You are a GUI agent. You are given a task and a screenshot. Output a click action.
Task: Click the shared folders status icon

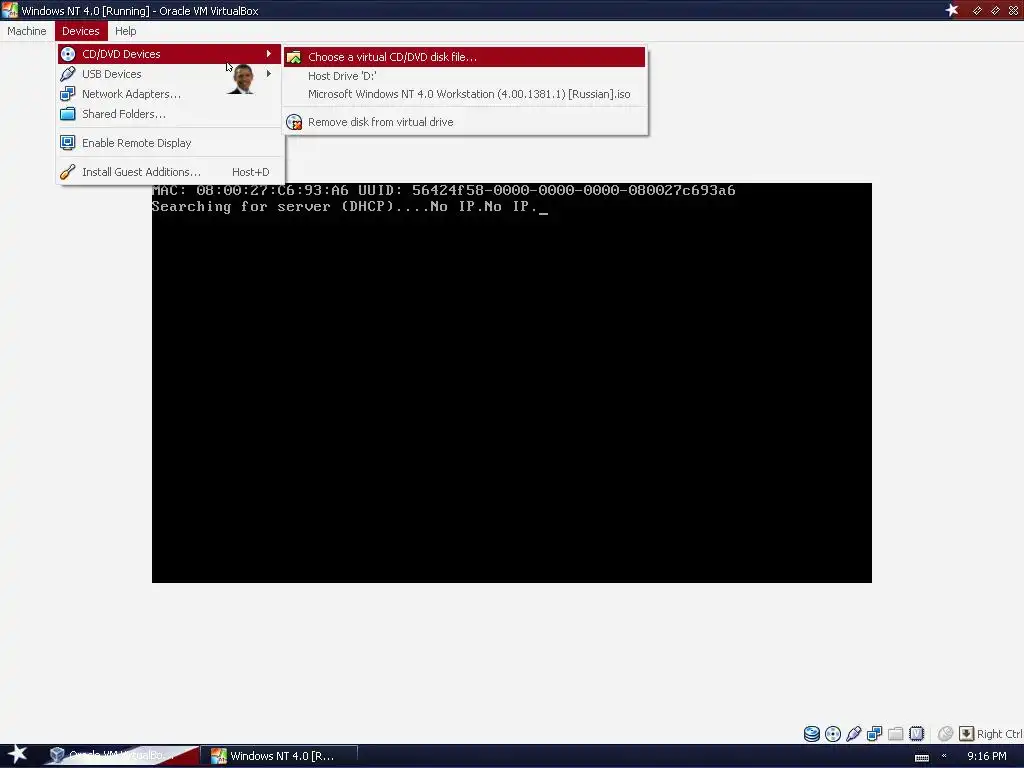(x=895, y=734)
